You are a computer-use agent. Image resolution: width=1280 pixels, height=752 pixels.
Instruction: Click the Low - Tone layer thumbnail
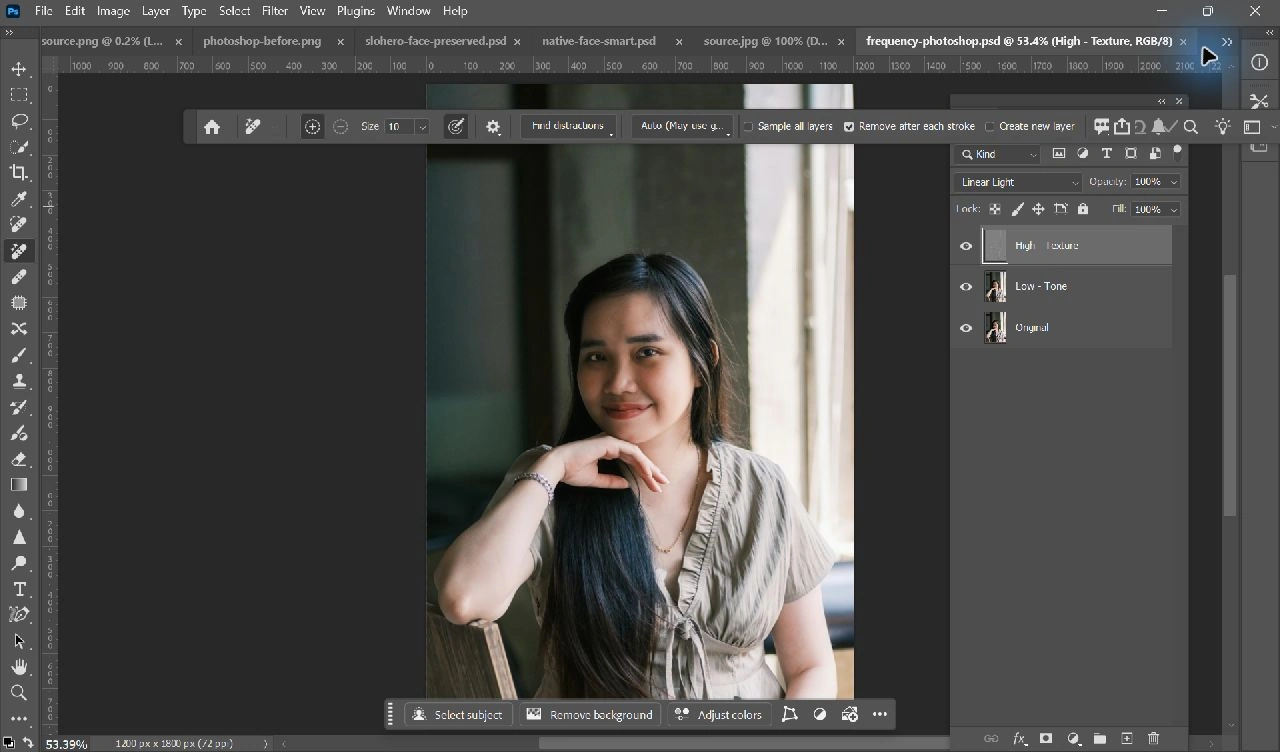click(x=995, y=287)
